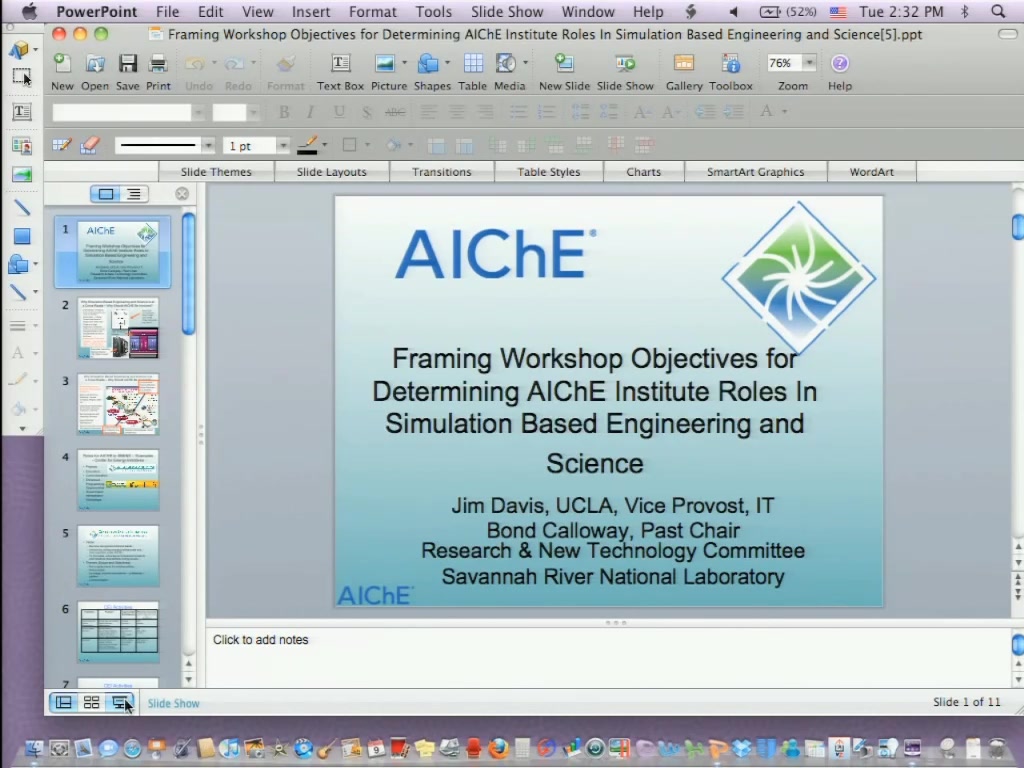Image resolution: width=1024 pixels, height=768 pixels.
Task: Click the Shapes toolbar icon
Action: pos(428,63)
